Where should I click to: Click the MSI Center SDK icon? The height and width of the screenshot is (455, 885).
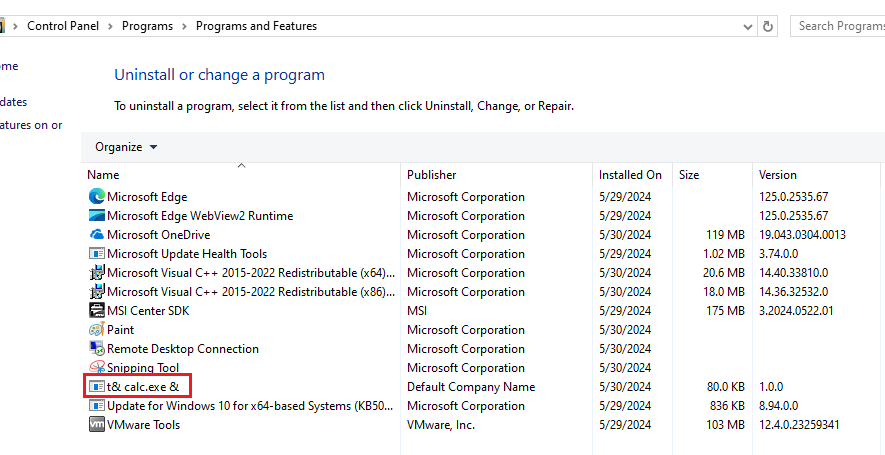coord(97,311)
